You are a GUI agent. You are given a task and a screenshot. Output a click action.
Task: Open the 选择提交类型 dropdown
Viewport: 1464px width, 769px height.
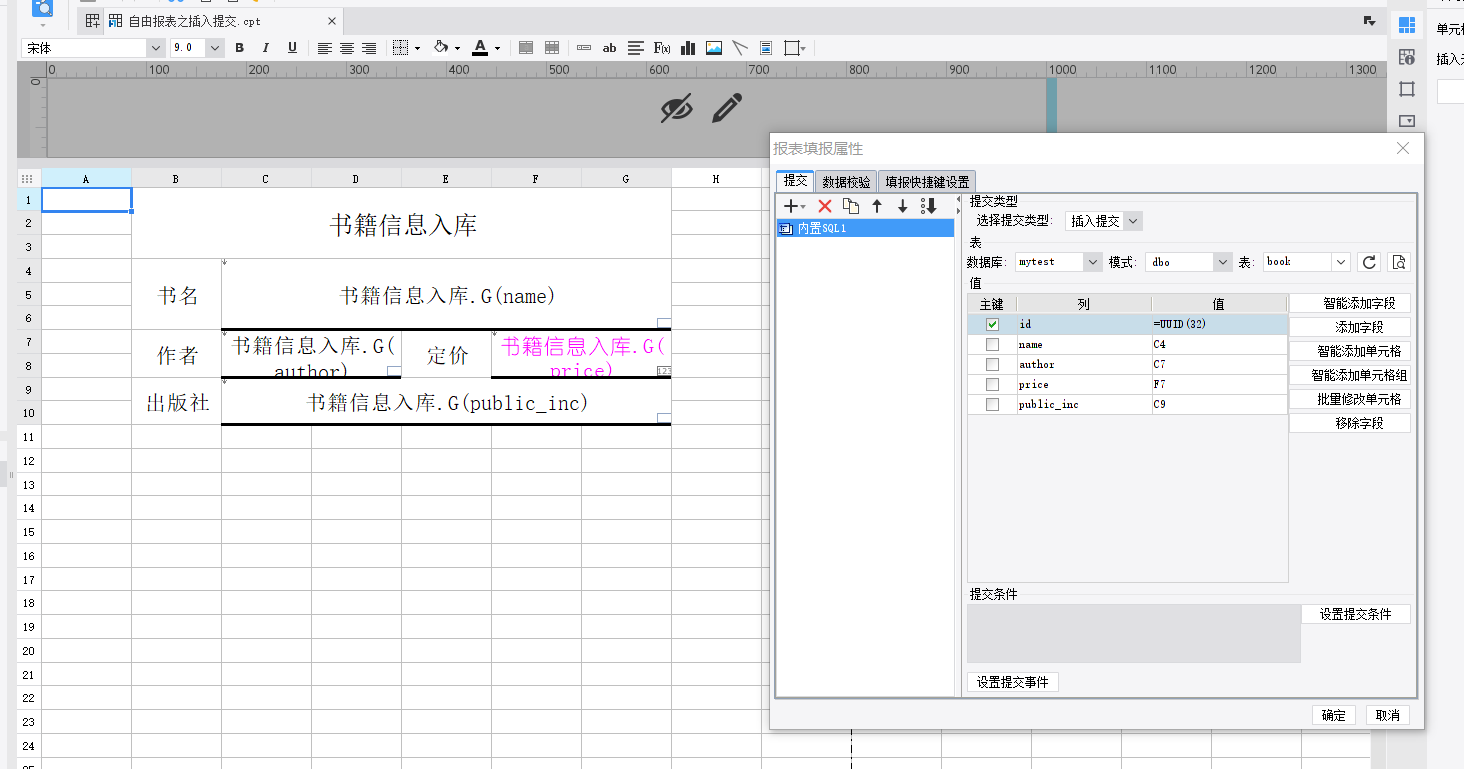[1104, 221]
